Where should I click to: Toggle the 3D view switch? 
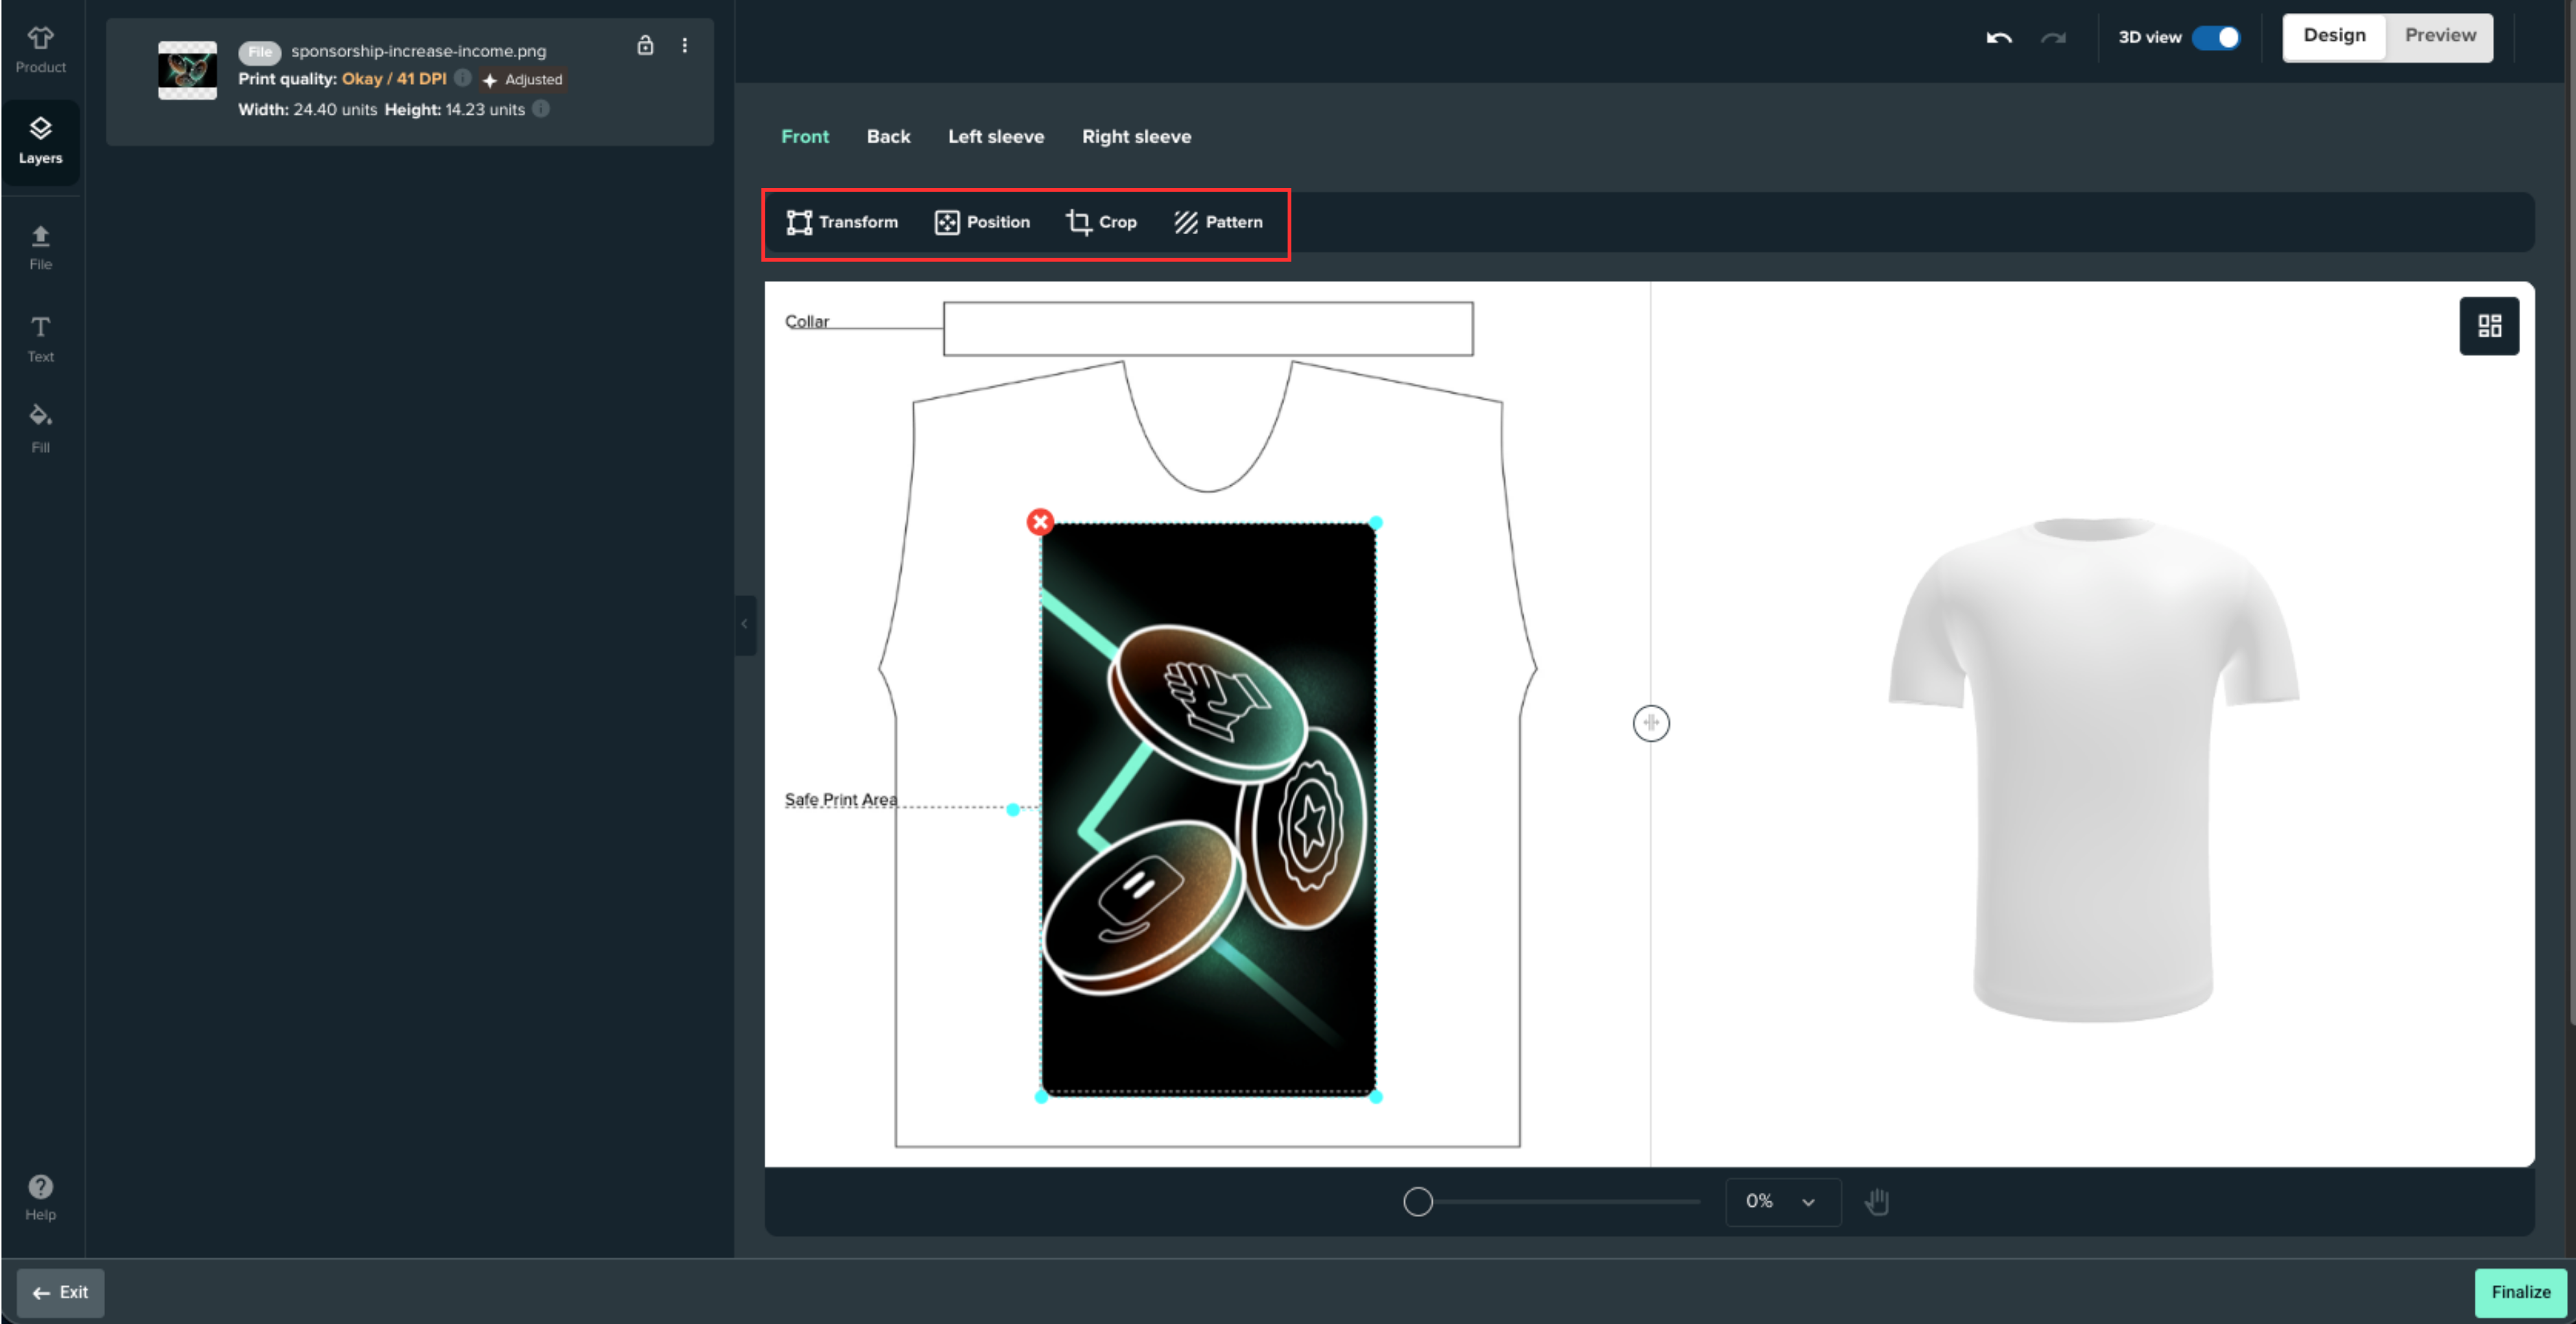pyautogui.click(x=2216, y=37)
